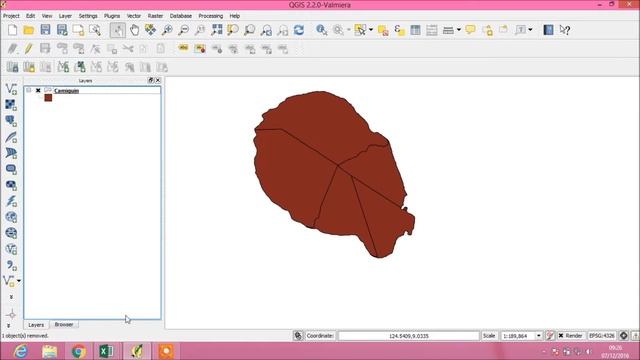Image resolution: width=640 pixels, height=360 pixels.
Task: Open the Composer Manager icon
Action: click(95, 30)
